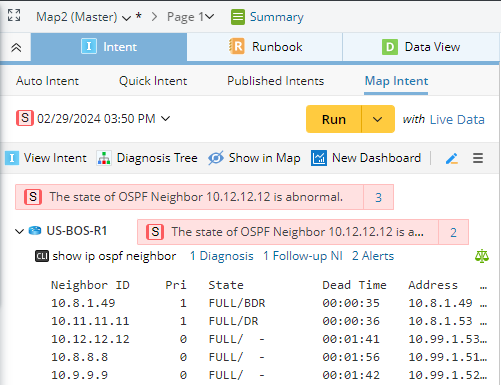This screenshot has width=501, height=385.
Task: Click the US-BOS-R1 router icon
Action: (35, 230)
